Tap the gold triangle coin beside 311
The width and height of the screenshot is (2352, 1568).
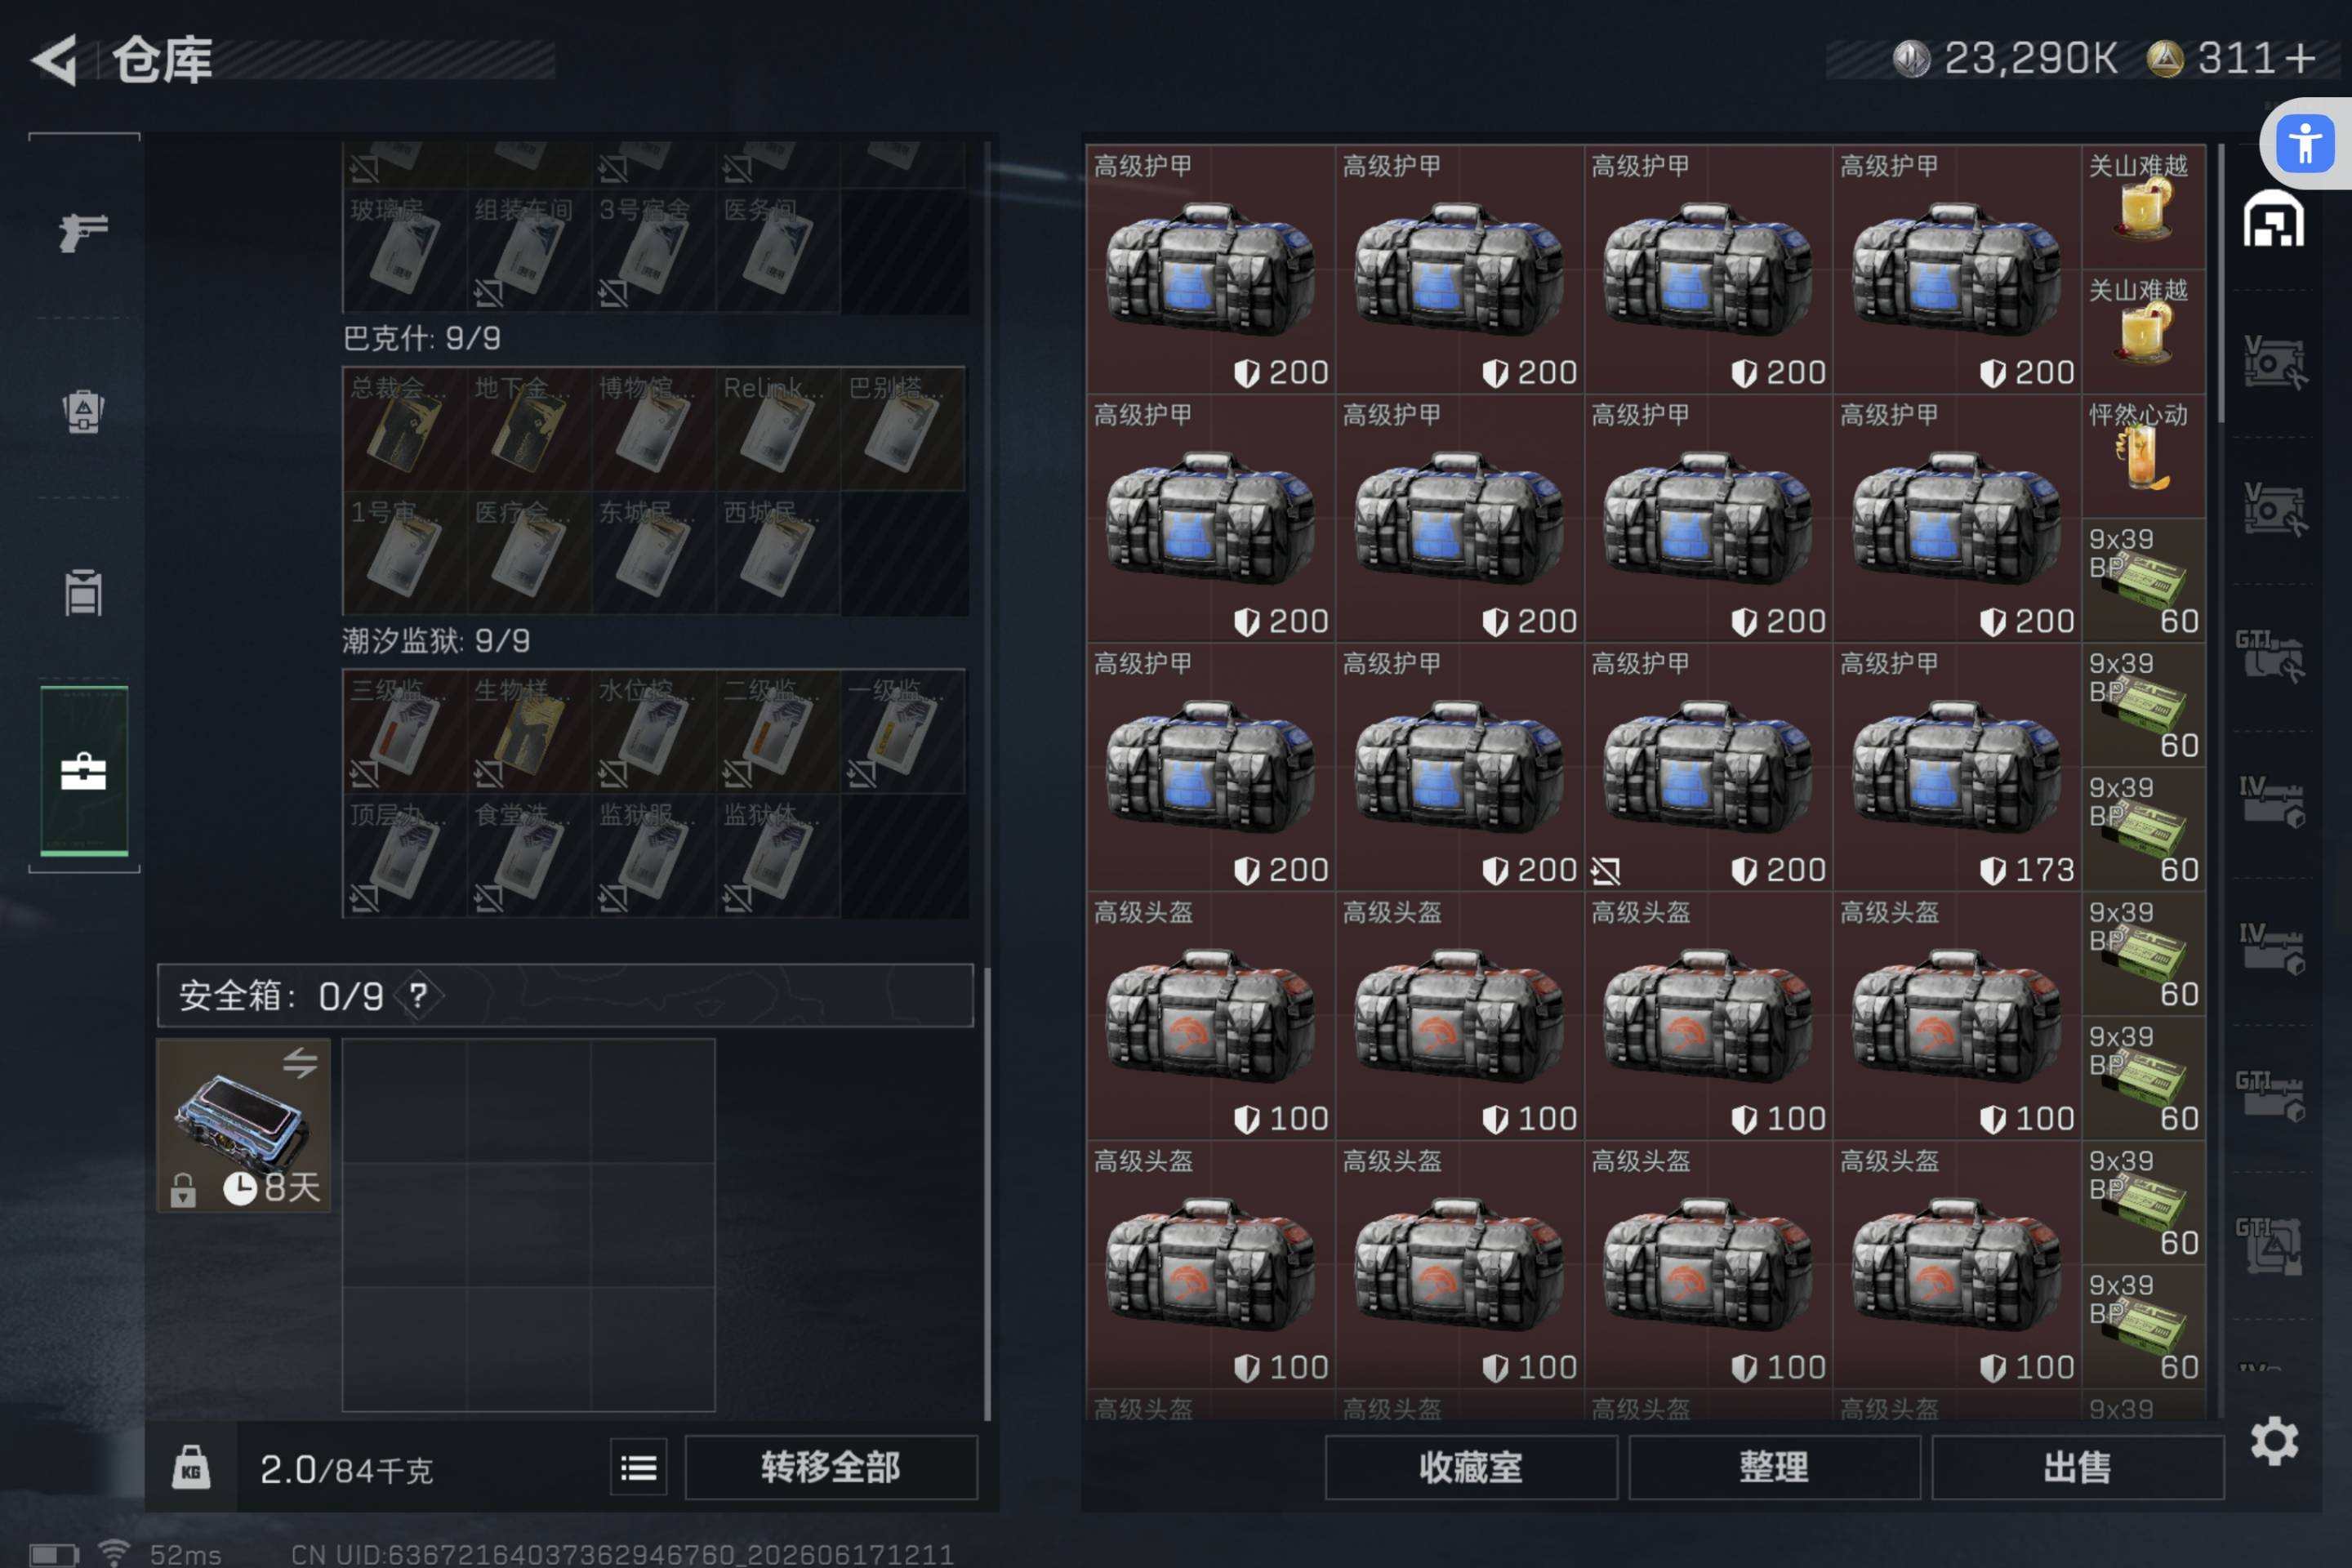click(2165, 58)
